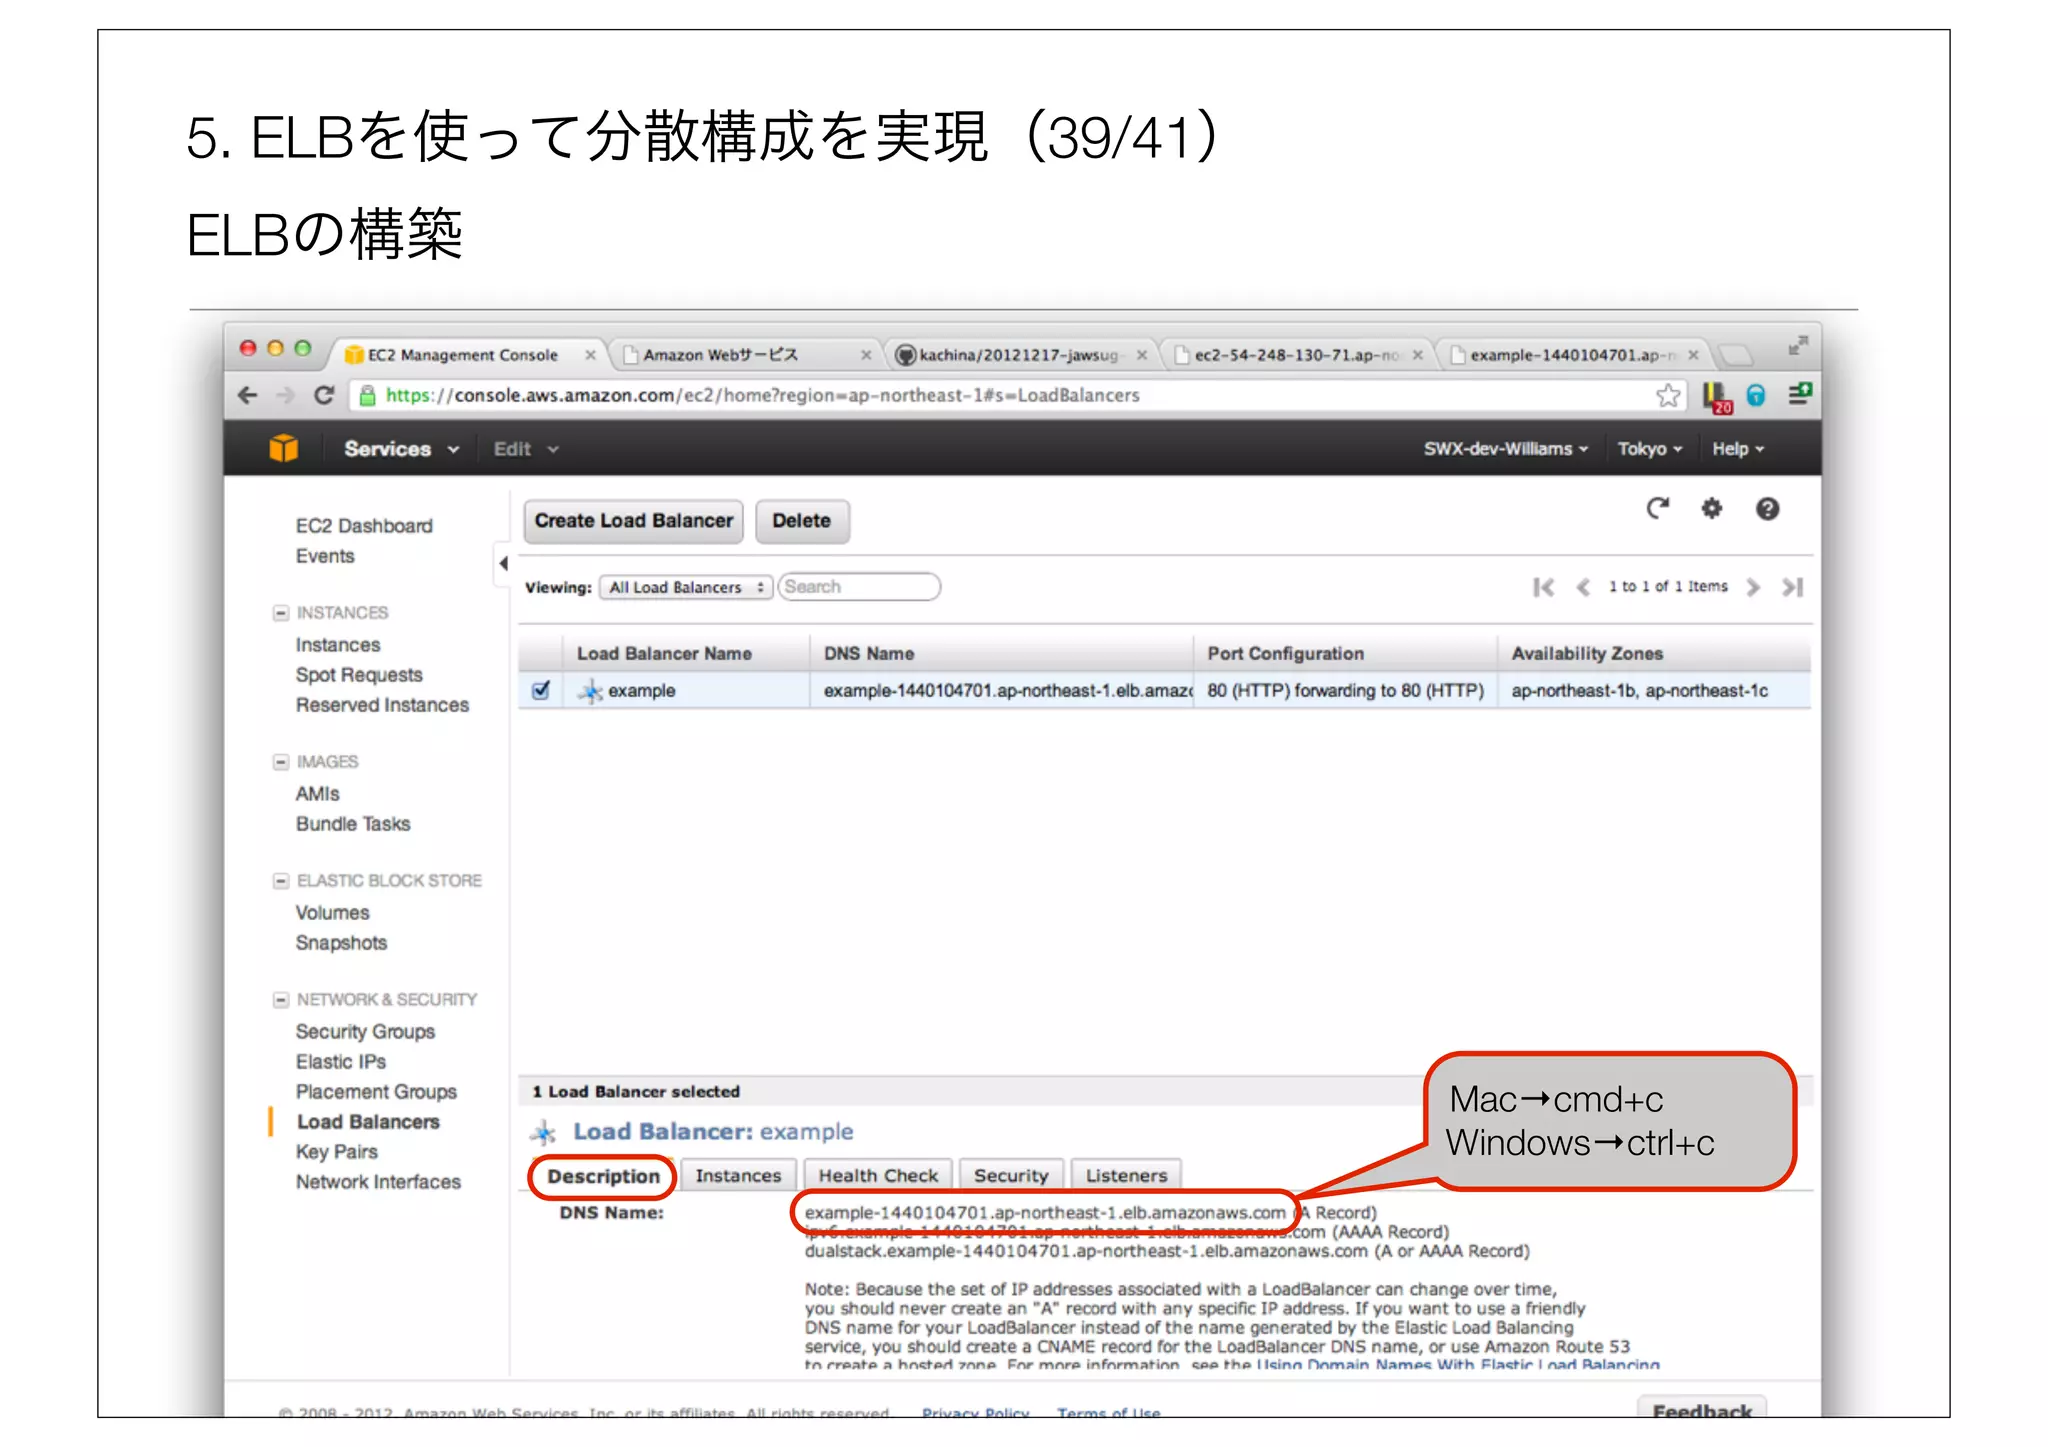Screen dimensions: 2048x1447
Task: Switch to the ec2-54-248-130-71 browser tab
Action: pos(1296,355)
